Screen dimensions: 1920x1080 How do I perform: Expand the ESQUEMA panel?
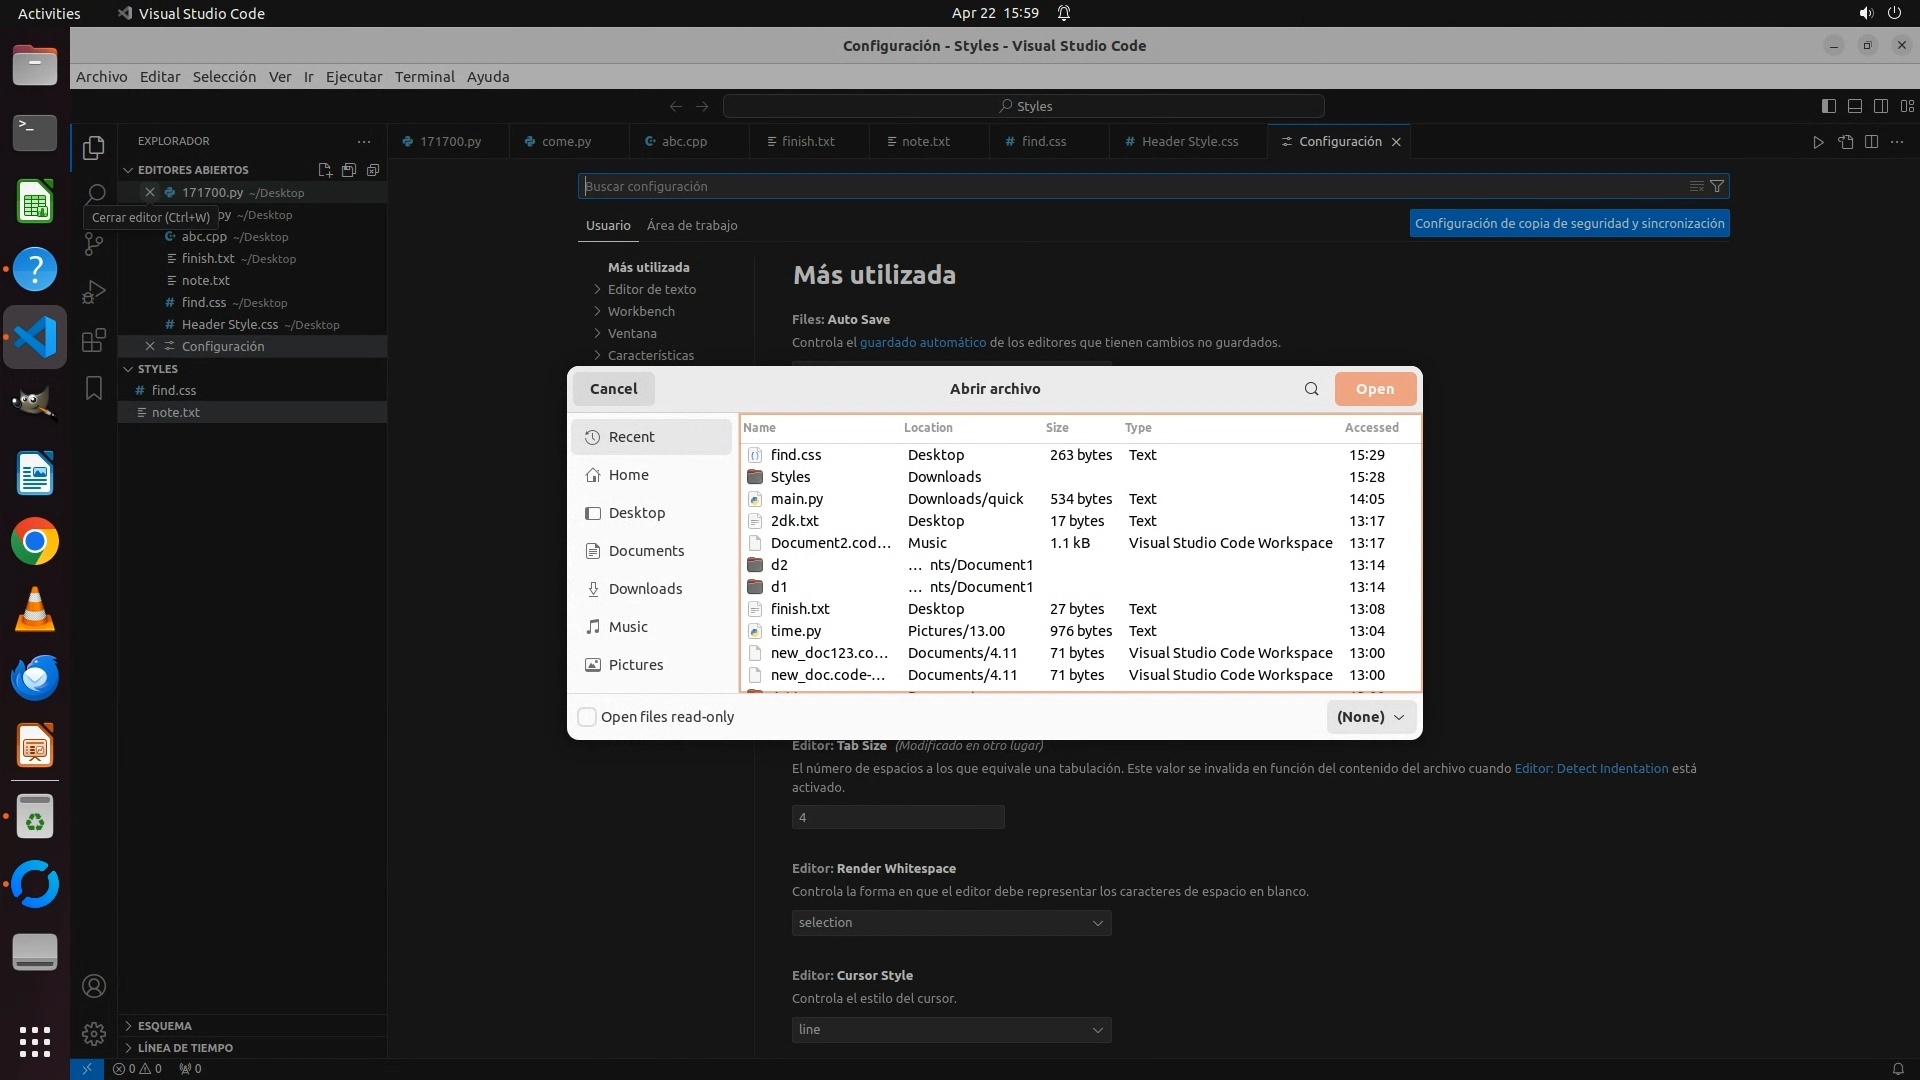click(x=164, y=1026)
